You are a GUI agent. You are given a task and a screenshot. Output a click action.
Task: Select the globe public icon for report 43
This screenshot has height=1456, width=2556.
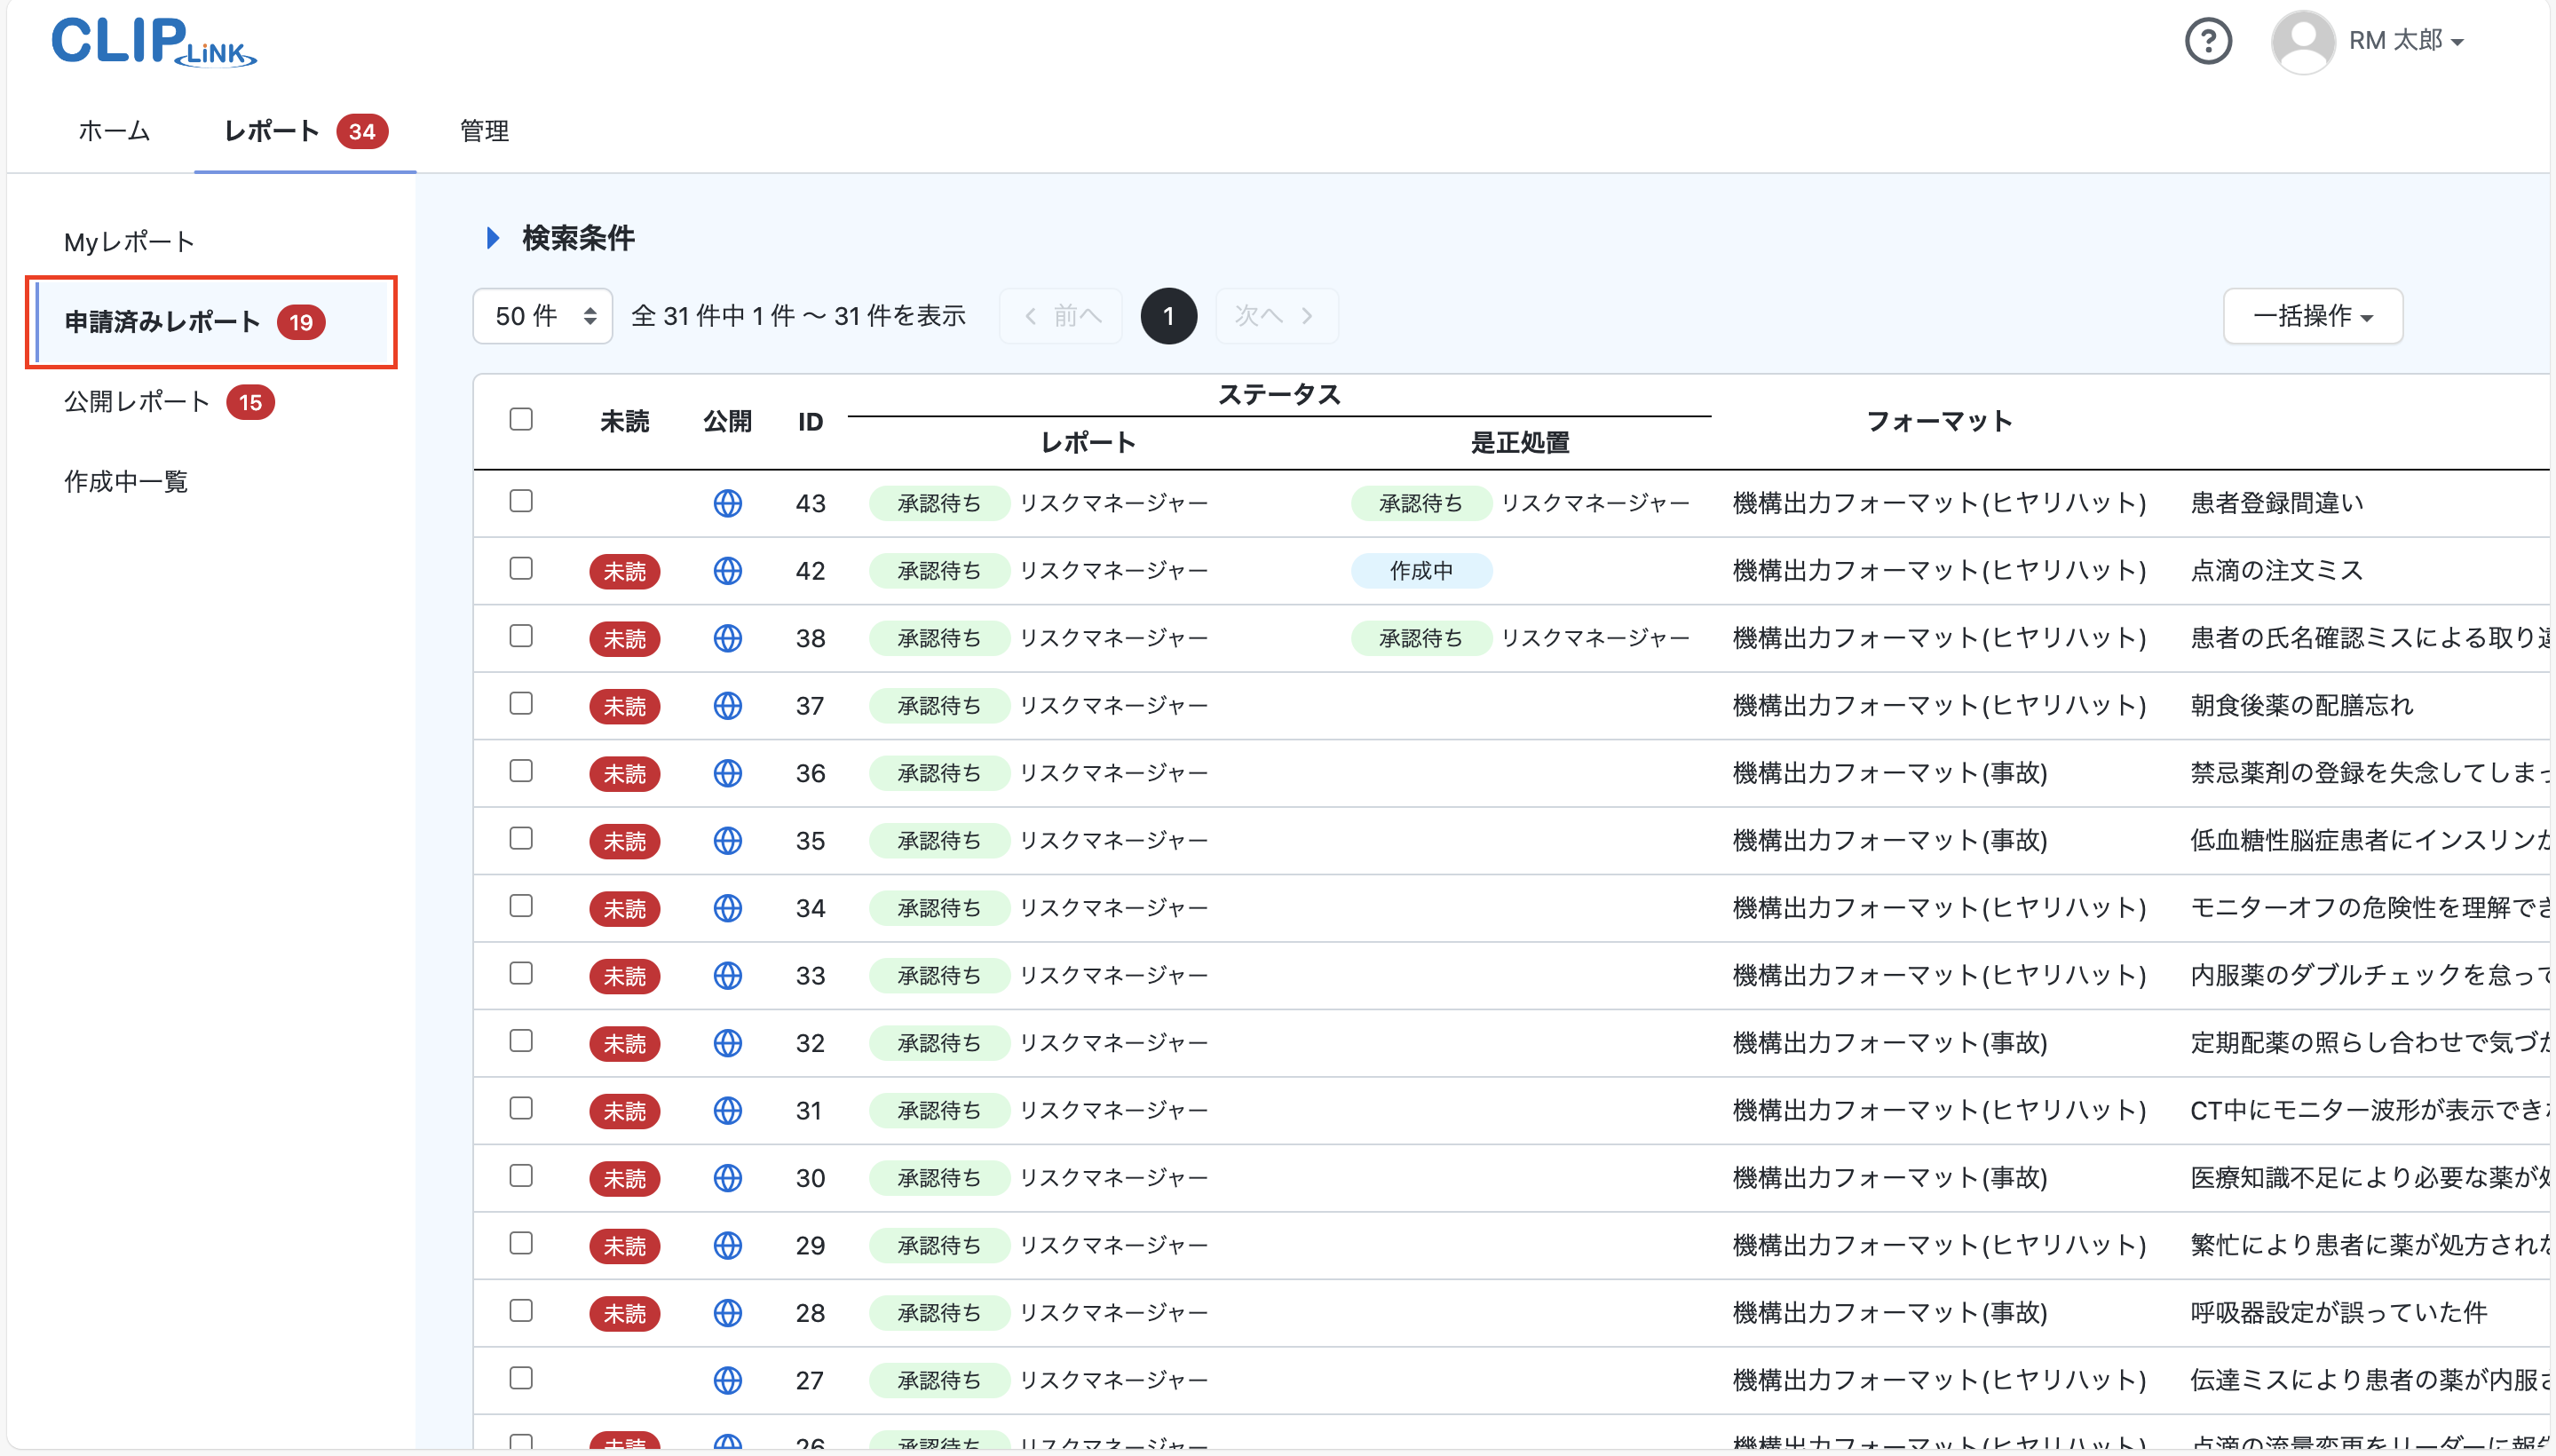click(728, 503)
